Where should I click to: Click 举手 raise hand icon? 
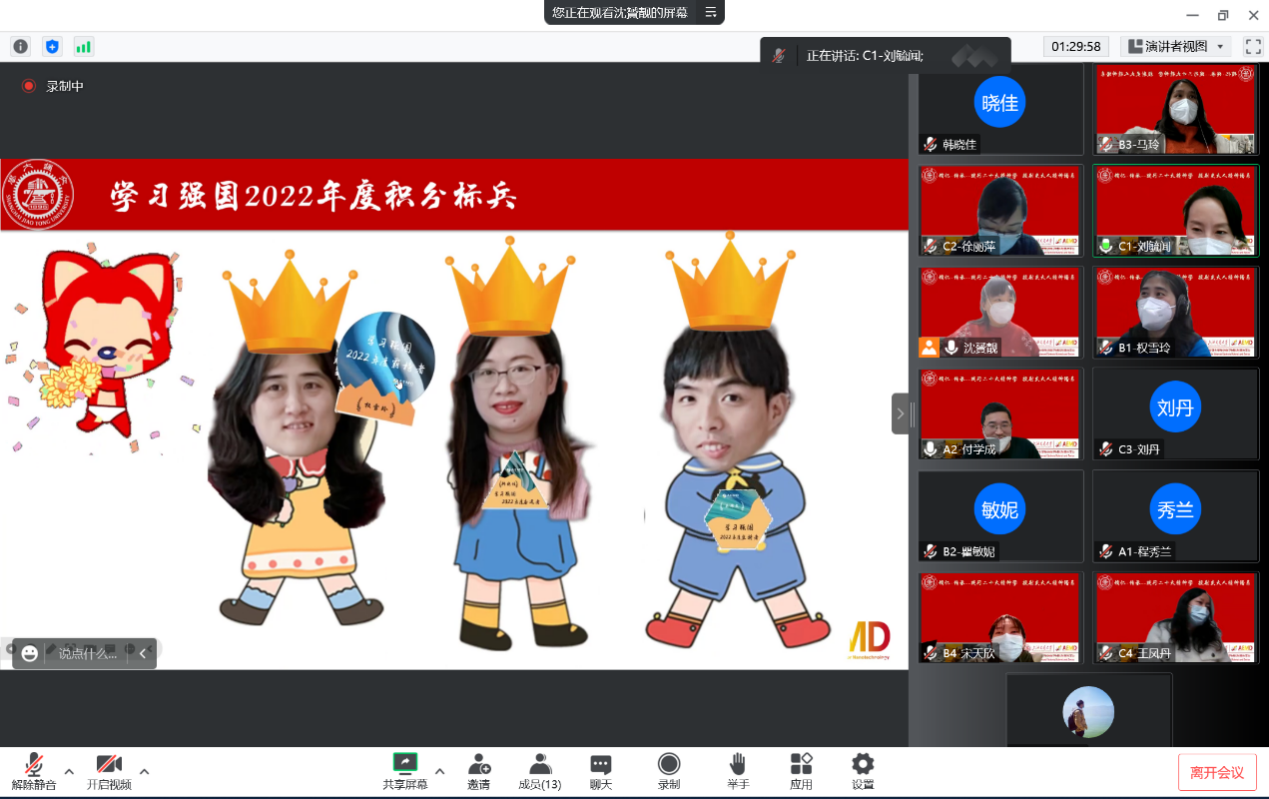click(737, 771)
